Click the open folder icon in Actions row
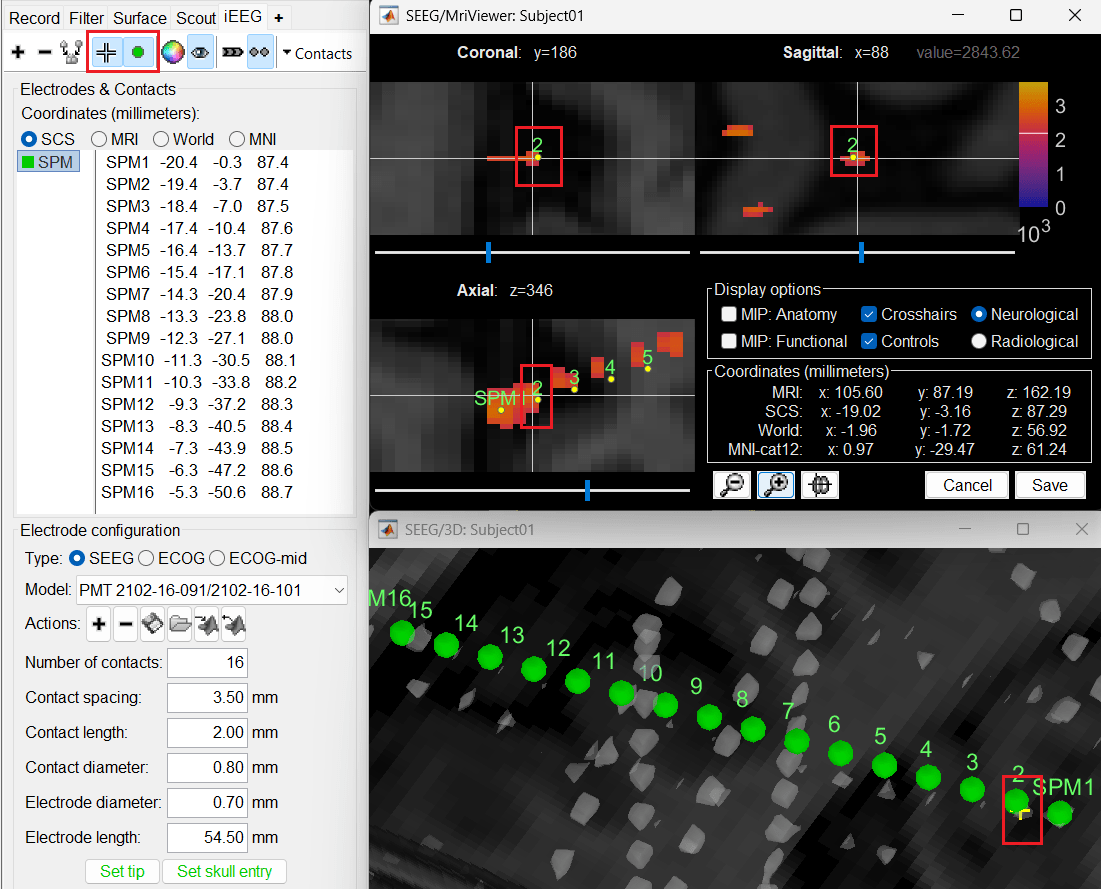Viewport: 1101px width, 889px height. tap(180, 626)
